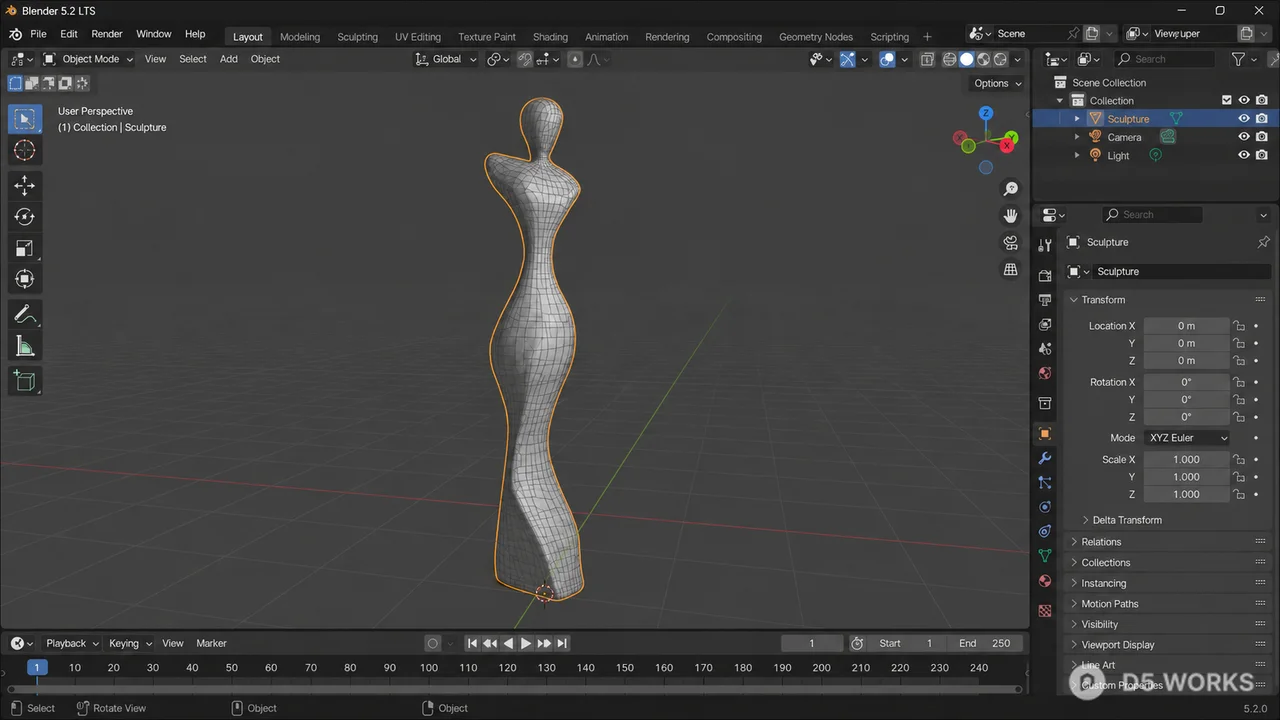1280x720 pixels.
Task: Activate the Rotate tool
Action: (25, 217)
